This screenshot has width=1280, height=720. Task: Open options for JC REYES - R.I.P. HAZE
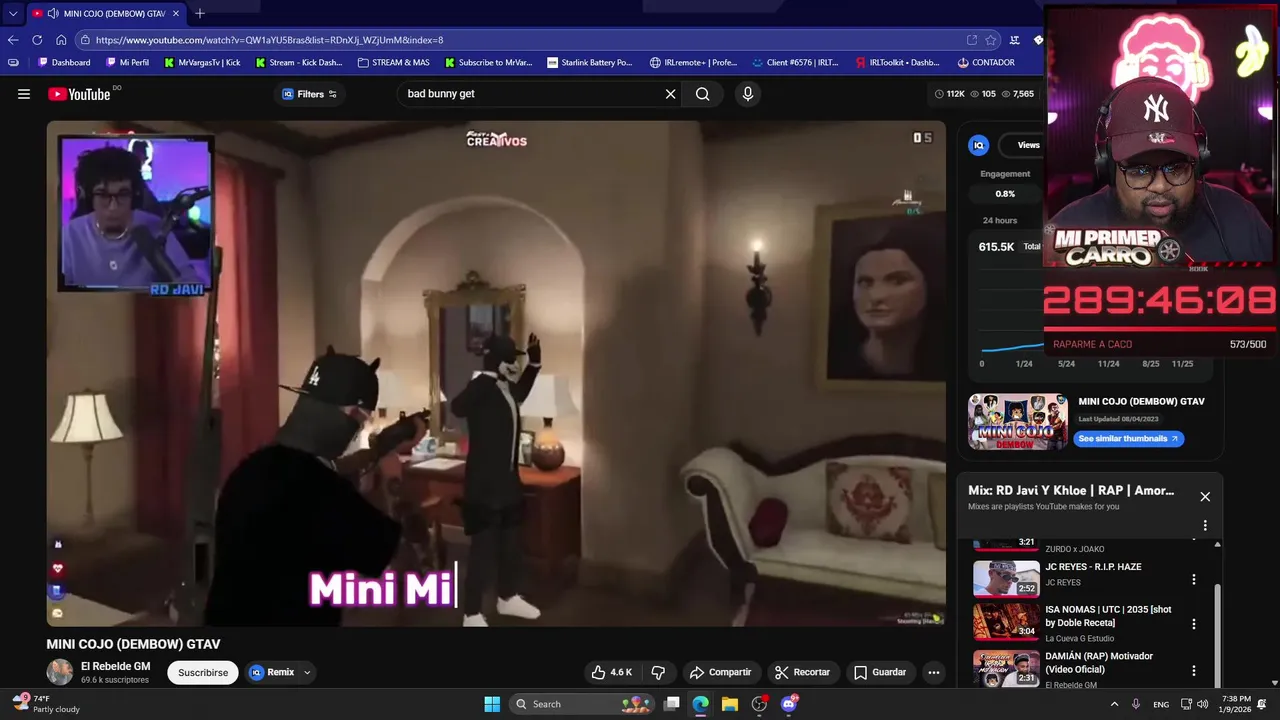point(1193,579)
